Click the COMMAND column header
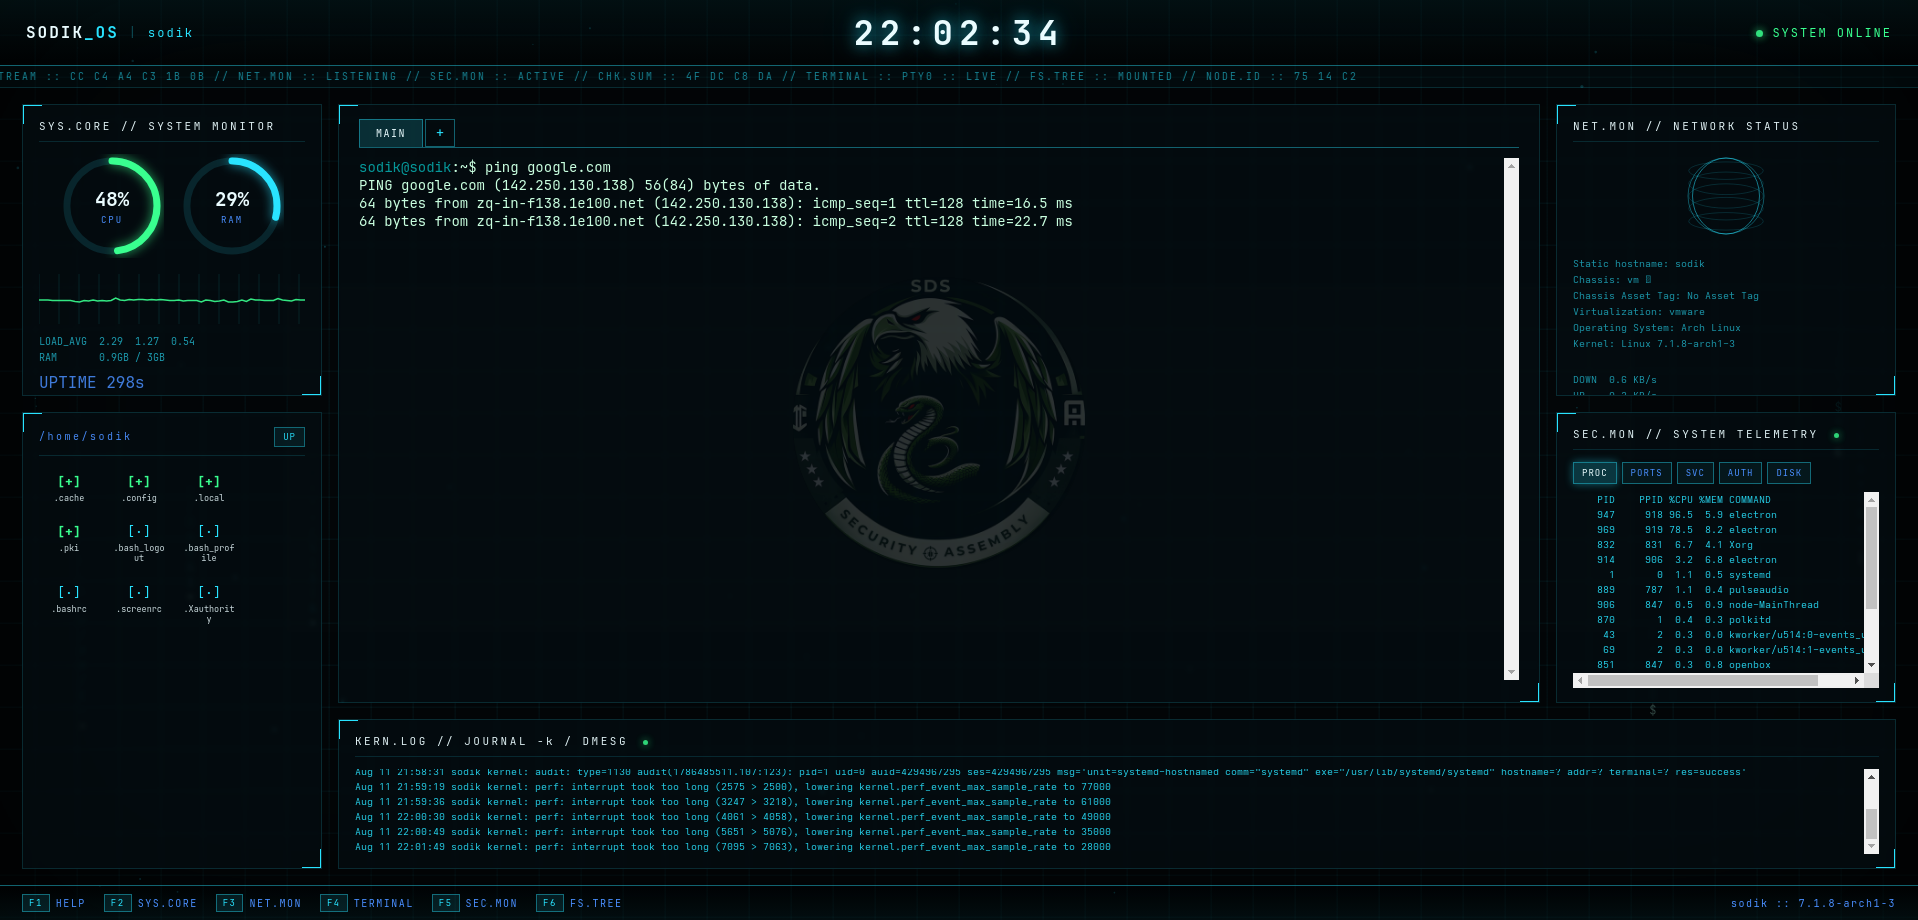The width and height of the screenshot is (1918, 920). [x=1749, y=500]
